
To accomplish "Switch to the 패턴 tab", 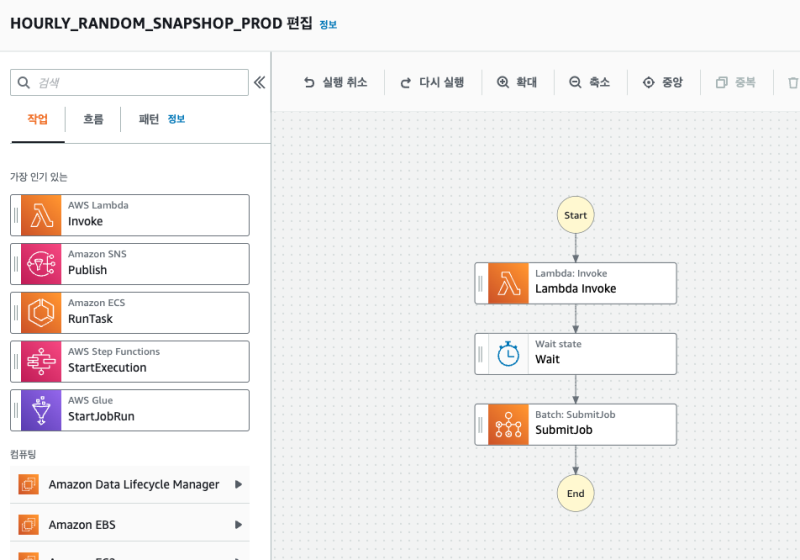I will tap(149, 119).
